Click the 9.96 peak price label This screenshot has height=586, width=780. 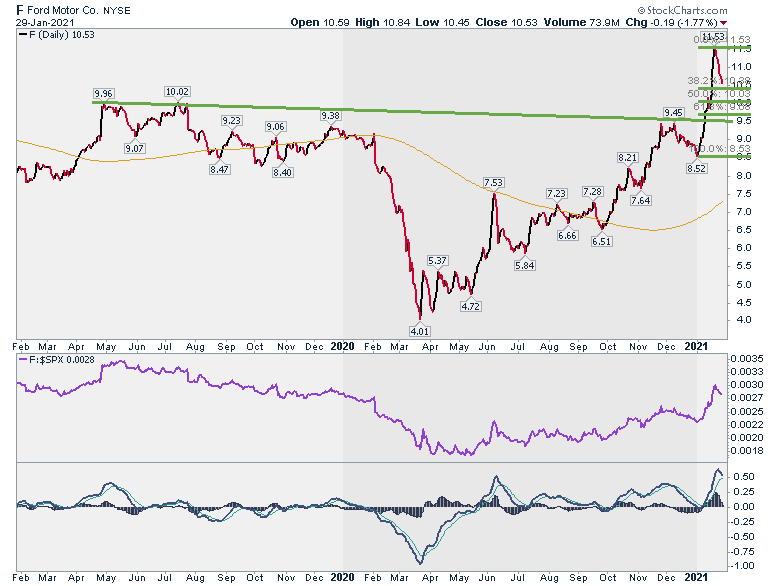[103, 94]
